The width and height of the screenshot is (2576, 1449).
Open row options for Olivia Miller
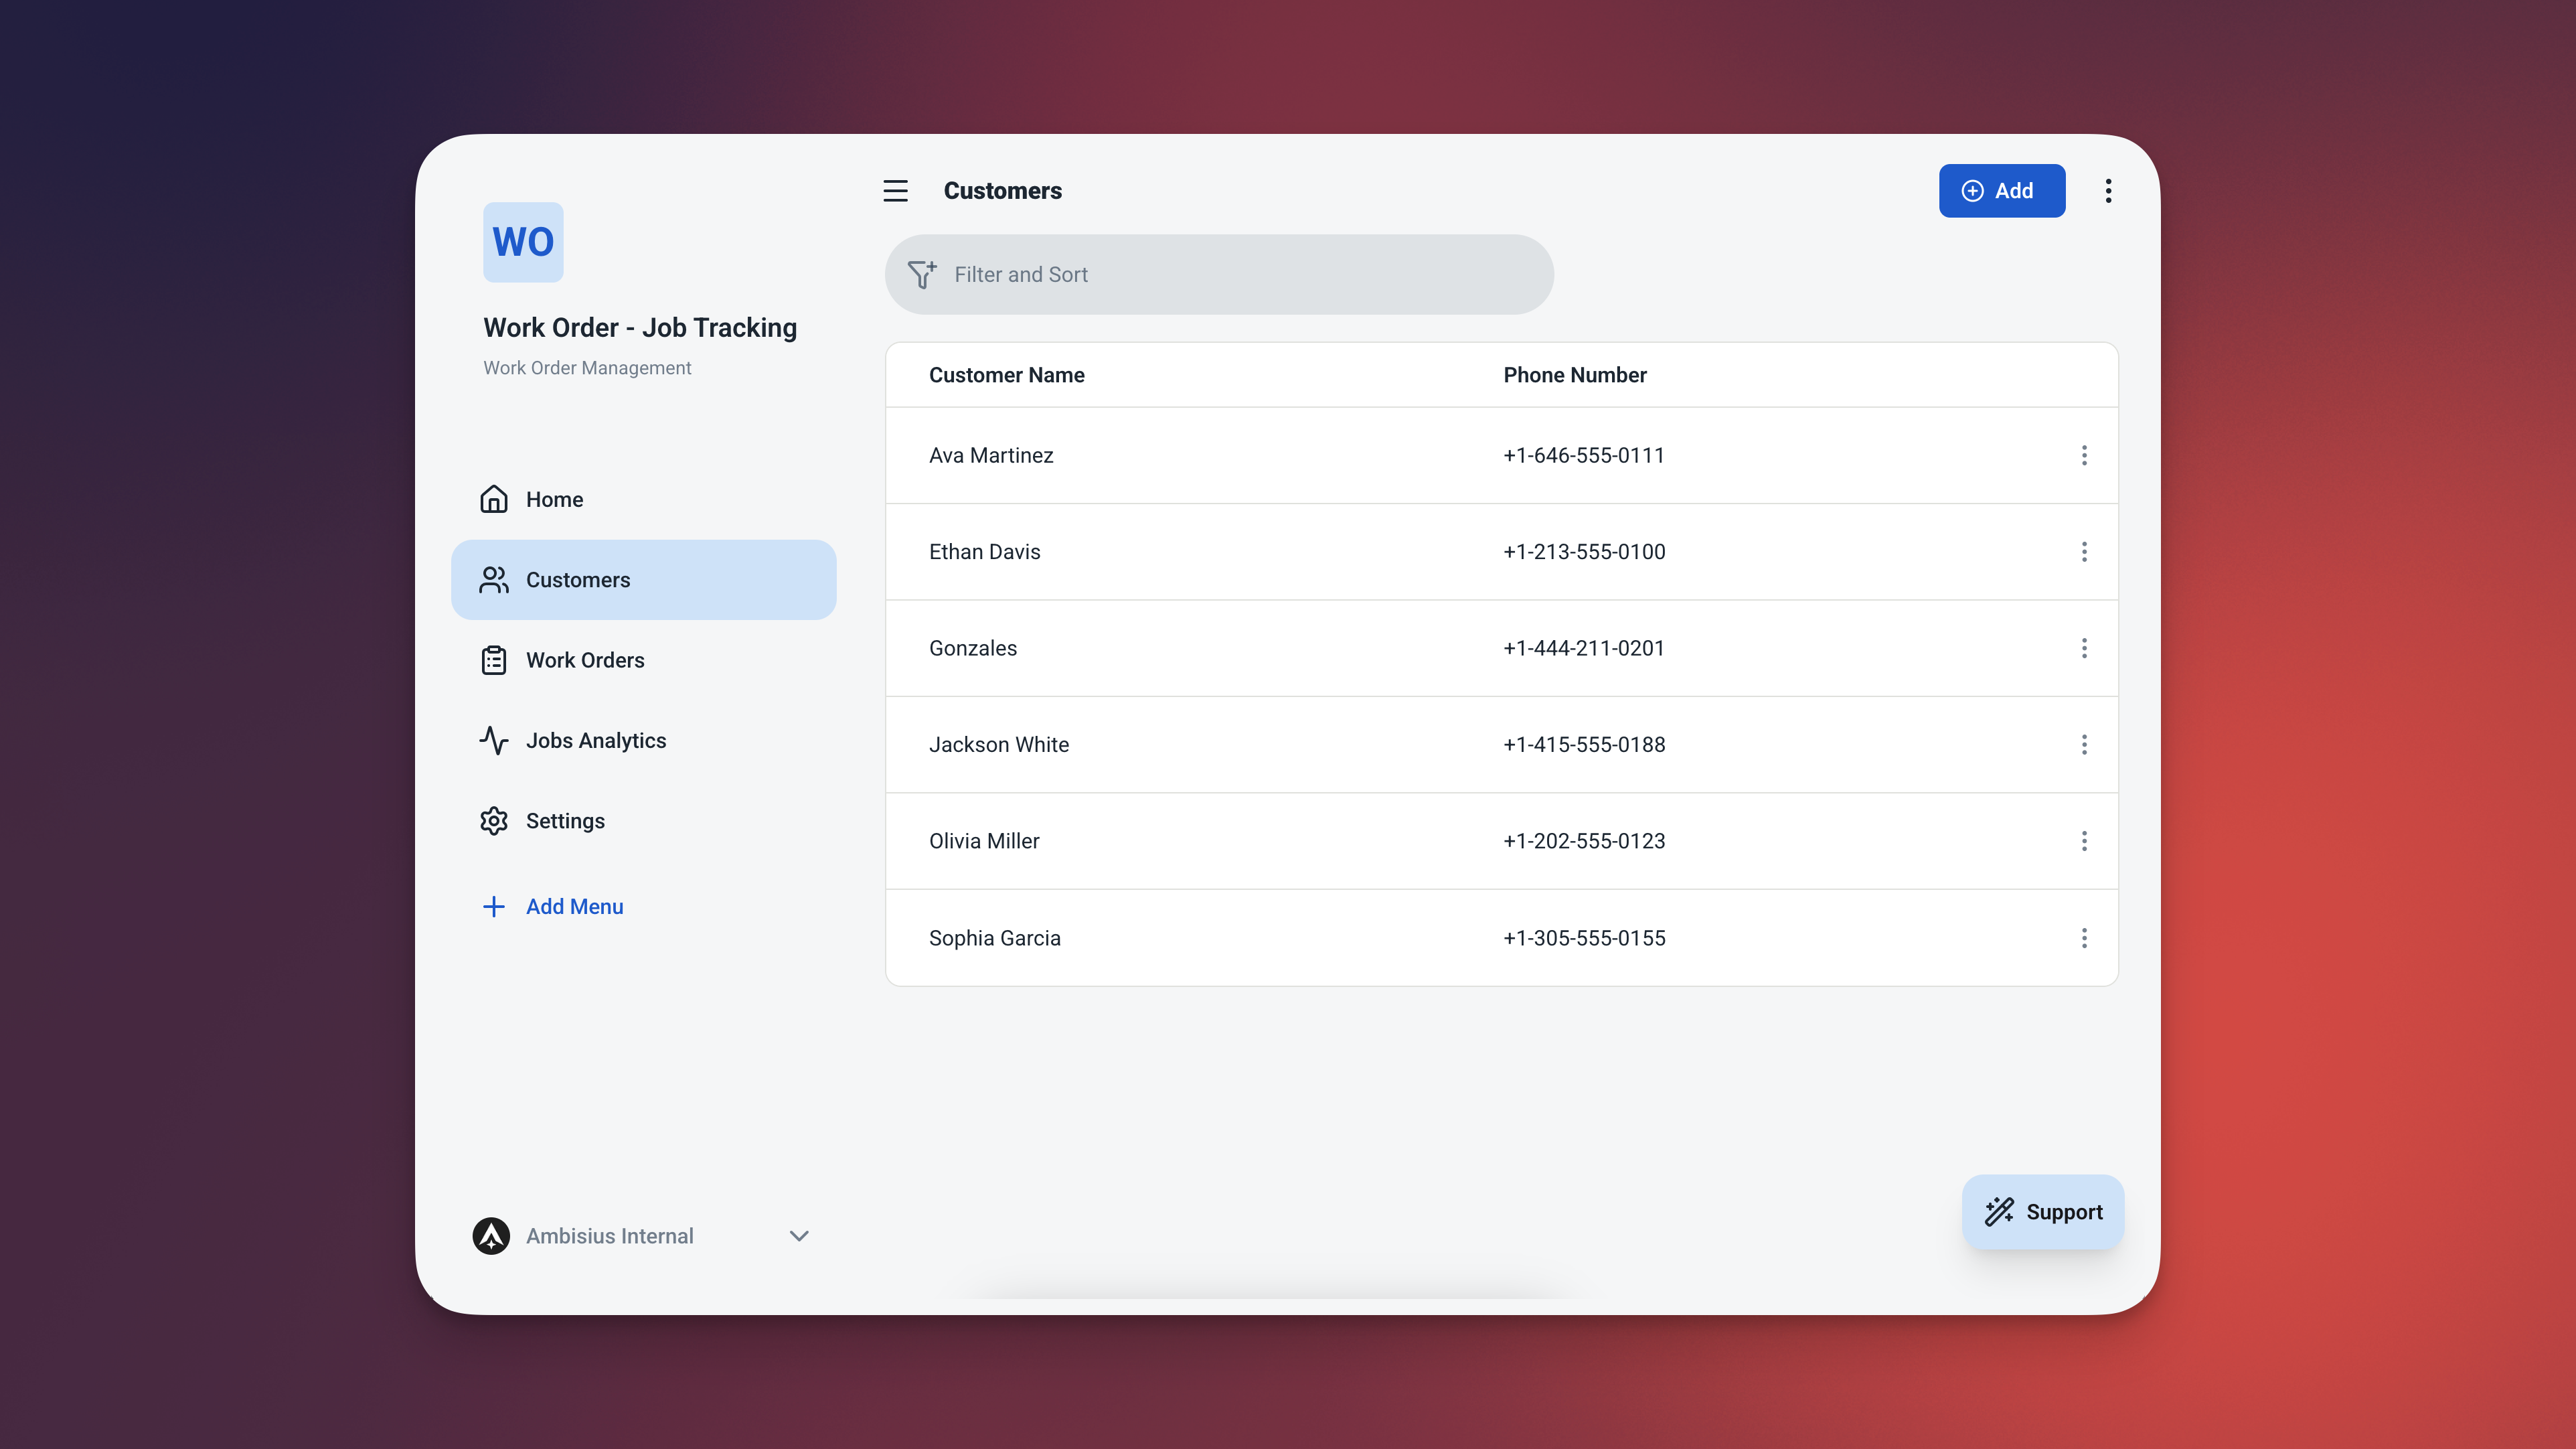(x=2084, y=841)
